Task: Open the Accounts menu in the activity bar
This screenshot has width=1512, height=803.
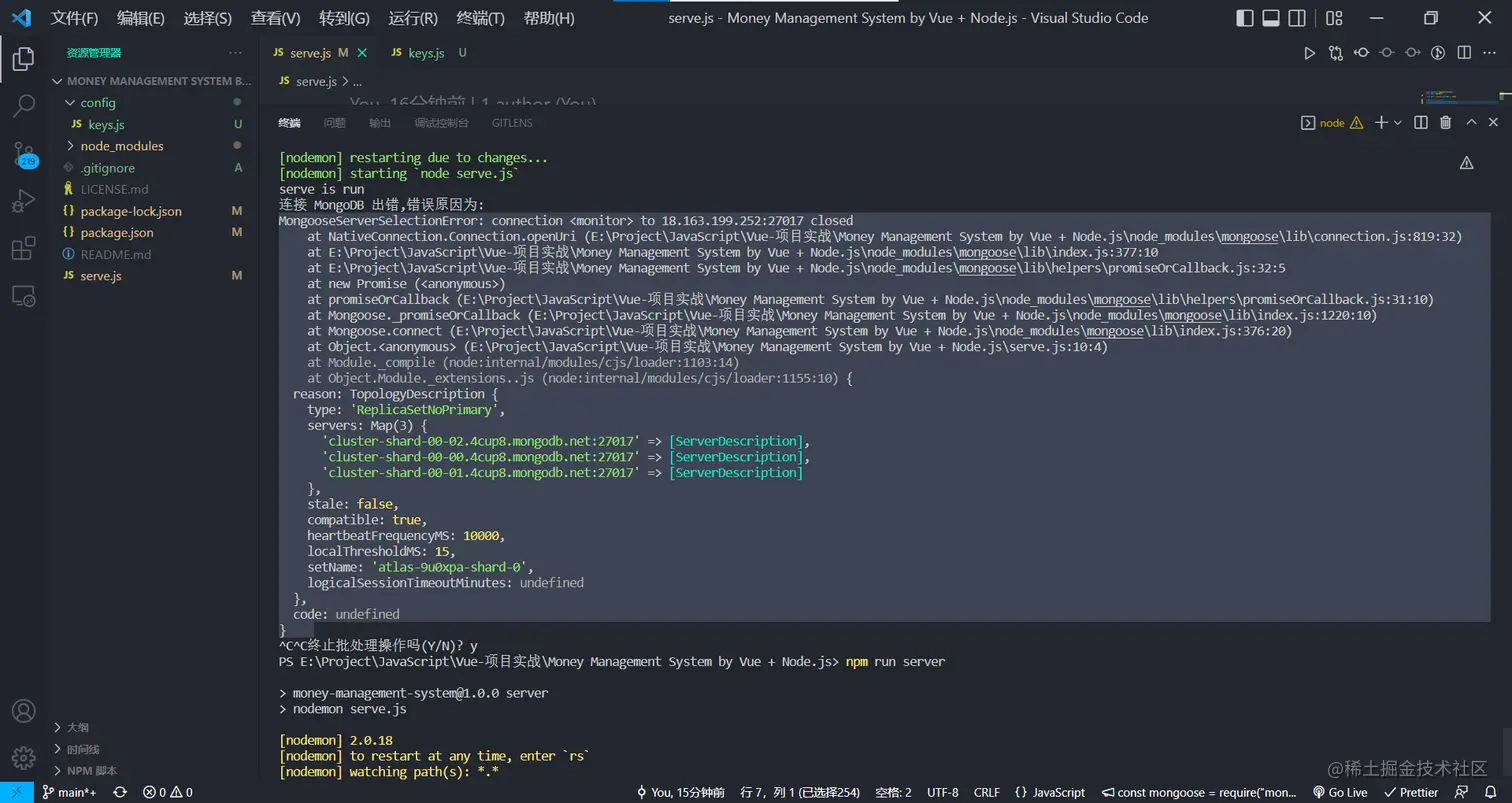Action: [x=23, y=711]
